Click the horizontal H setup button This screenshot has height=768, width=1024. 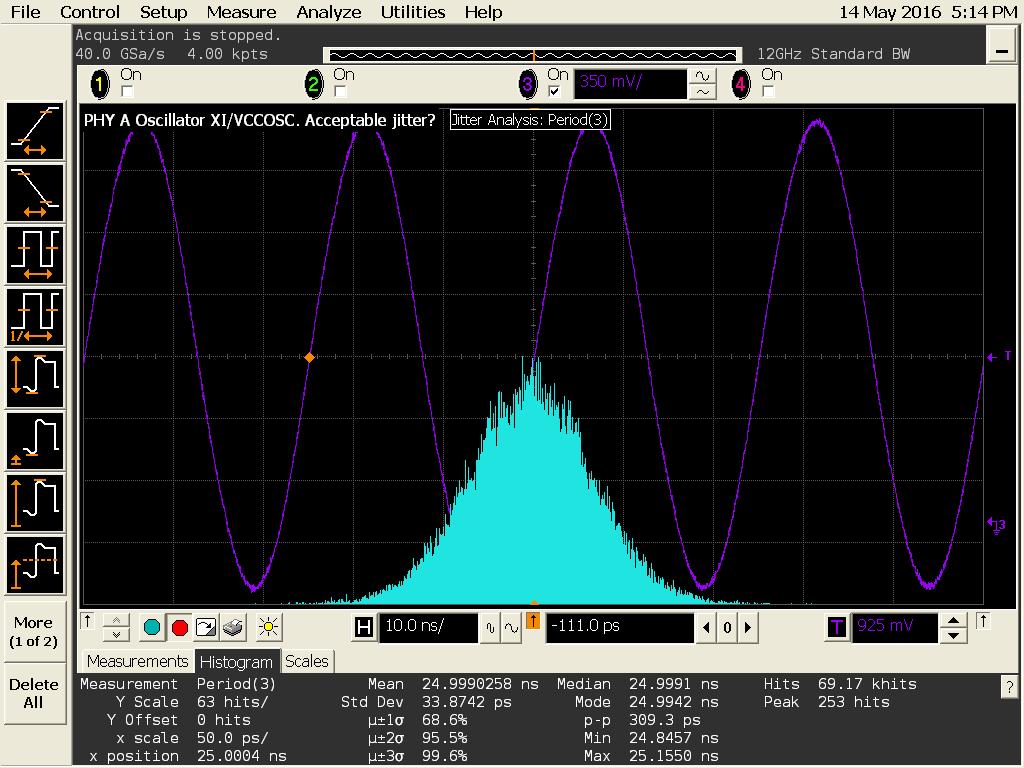pos(364,628)
